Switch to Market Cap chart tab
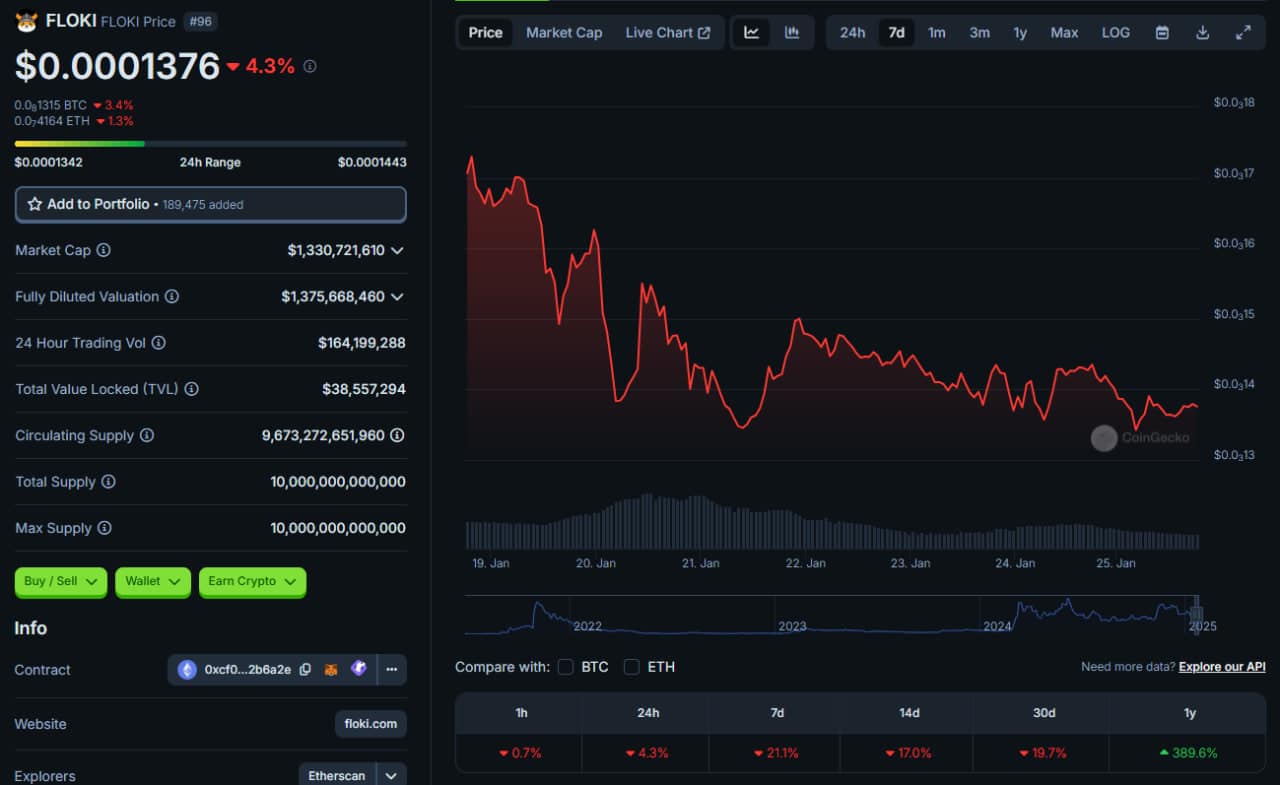This screenshot has width=1280, height=785. click(x=564, y=32)
